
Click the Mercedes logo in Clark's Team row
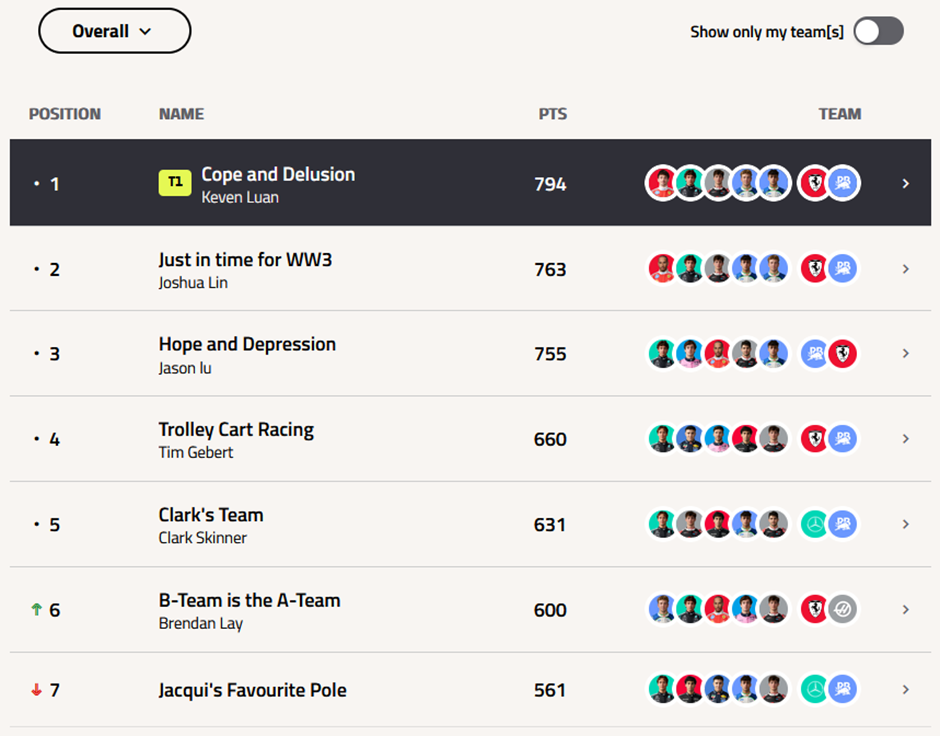(x=815, y=525)
